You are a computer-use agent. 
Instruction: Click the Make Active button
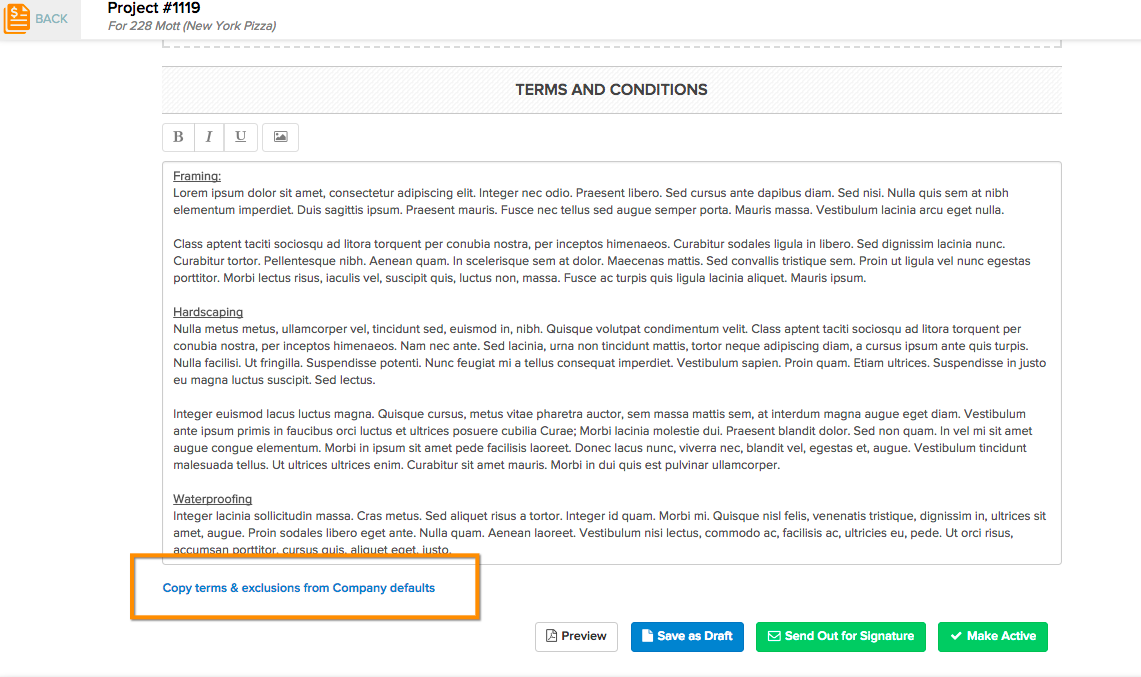click(x=993, y=636)
